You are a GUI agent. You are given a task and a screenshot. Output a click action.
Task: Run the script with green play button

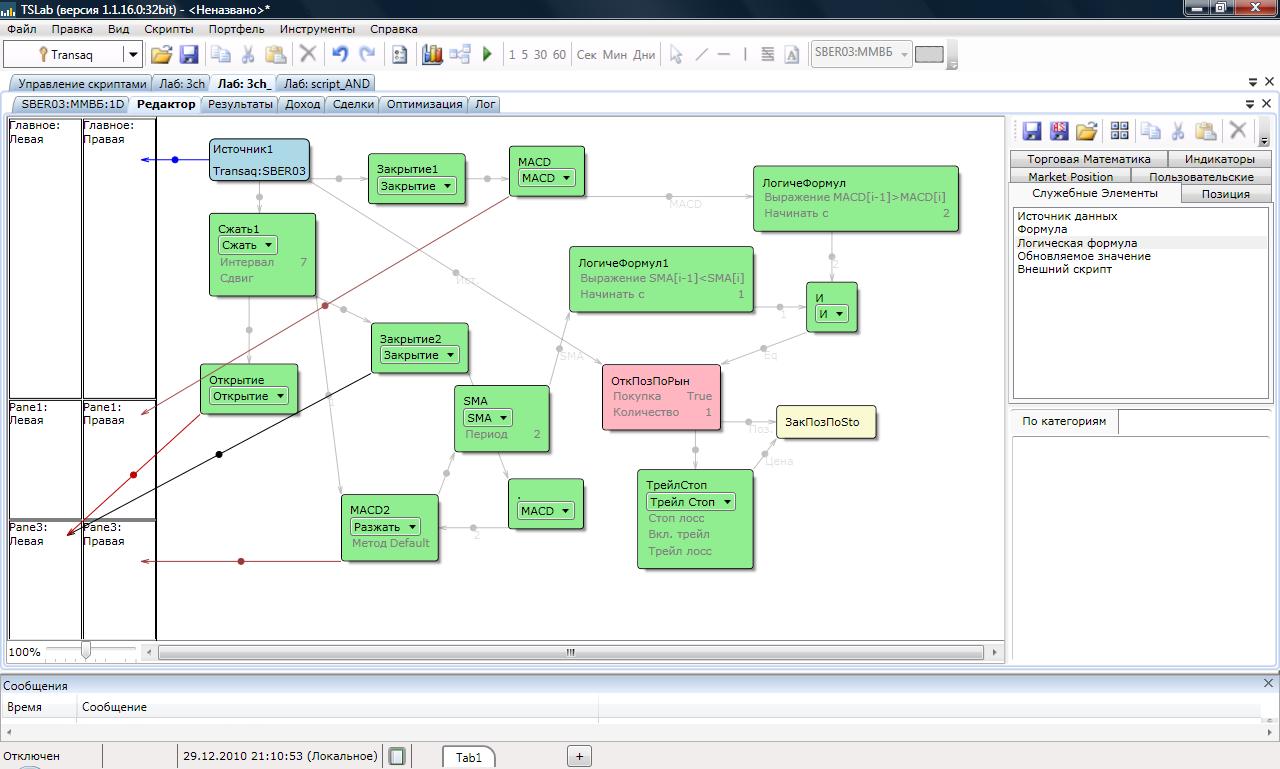point(487,55)
